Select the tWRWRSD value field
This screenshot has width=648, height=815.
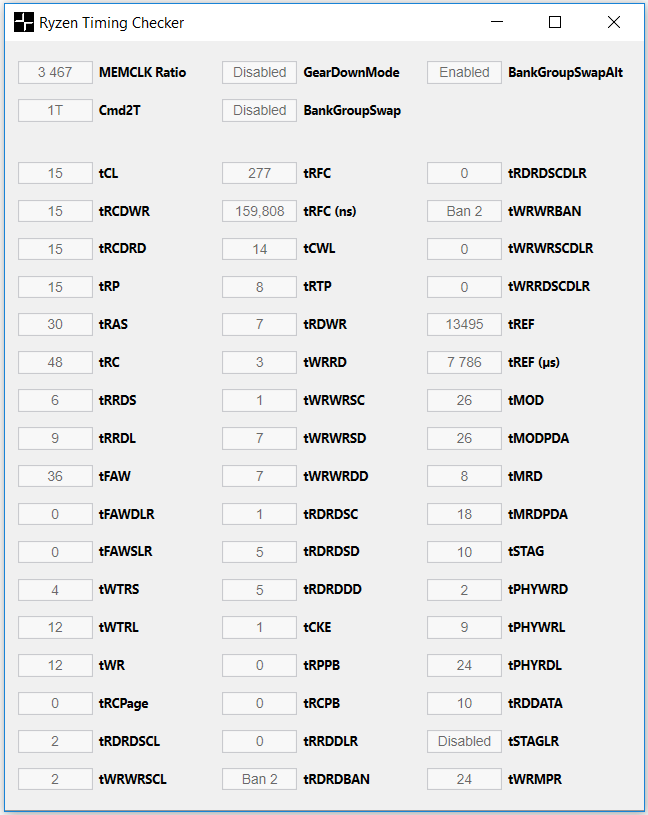pyautogui.click(x=260, y=438)
